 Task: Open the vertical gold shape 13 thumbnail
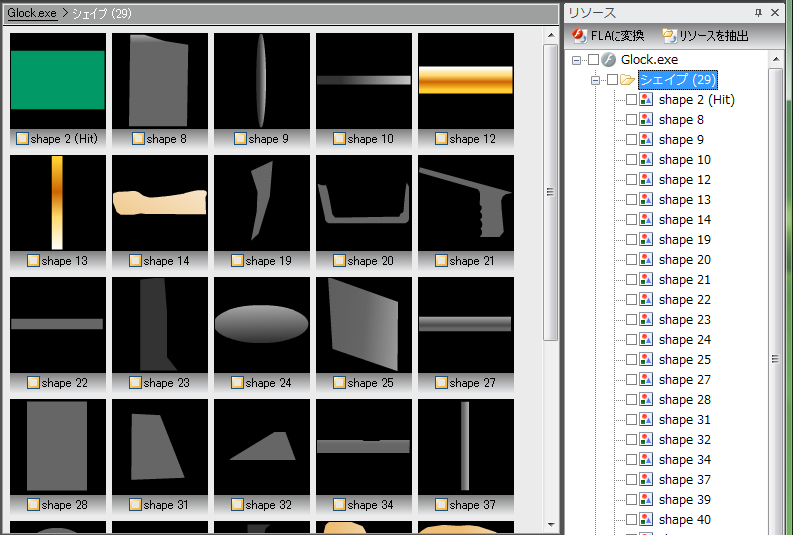pos(58,203)
